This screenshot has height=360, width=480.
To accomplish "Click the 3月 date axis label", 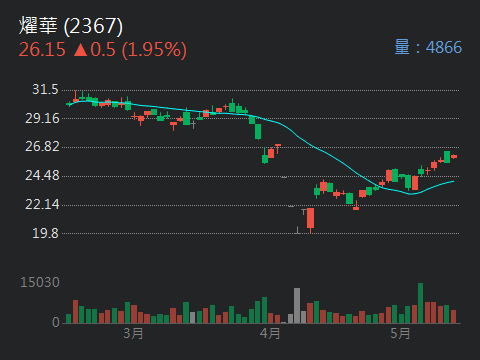I will point(133,333).
